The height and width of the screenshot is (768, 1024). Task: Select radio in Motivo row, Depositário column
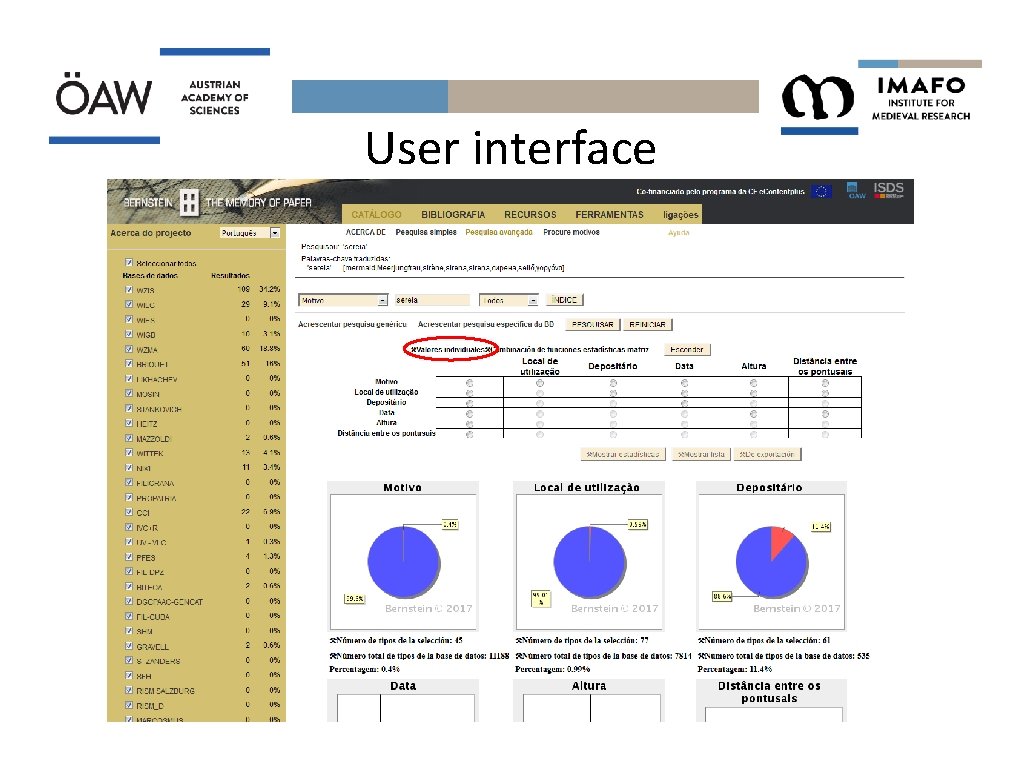tap(613, 383)
